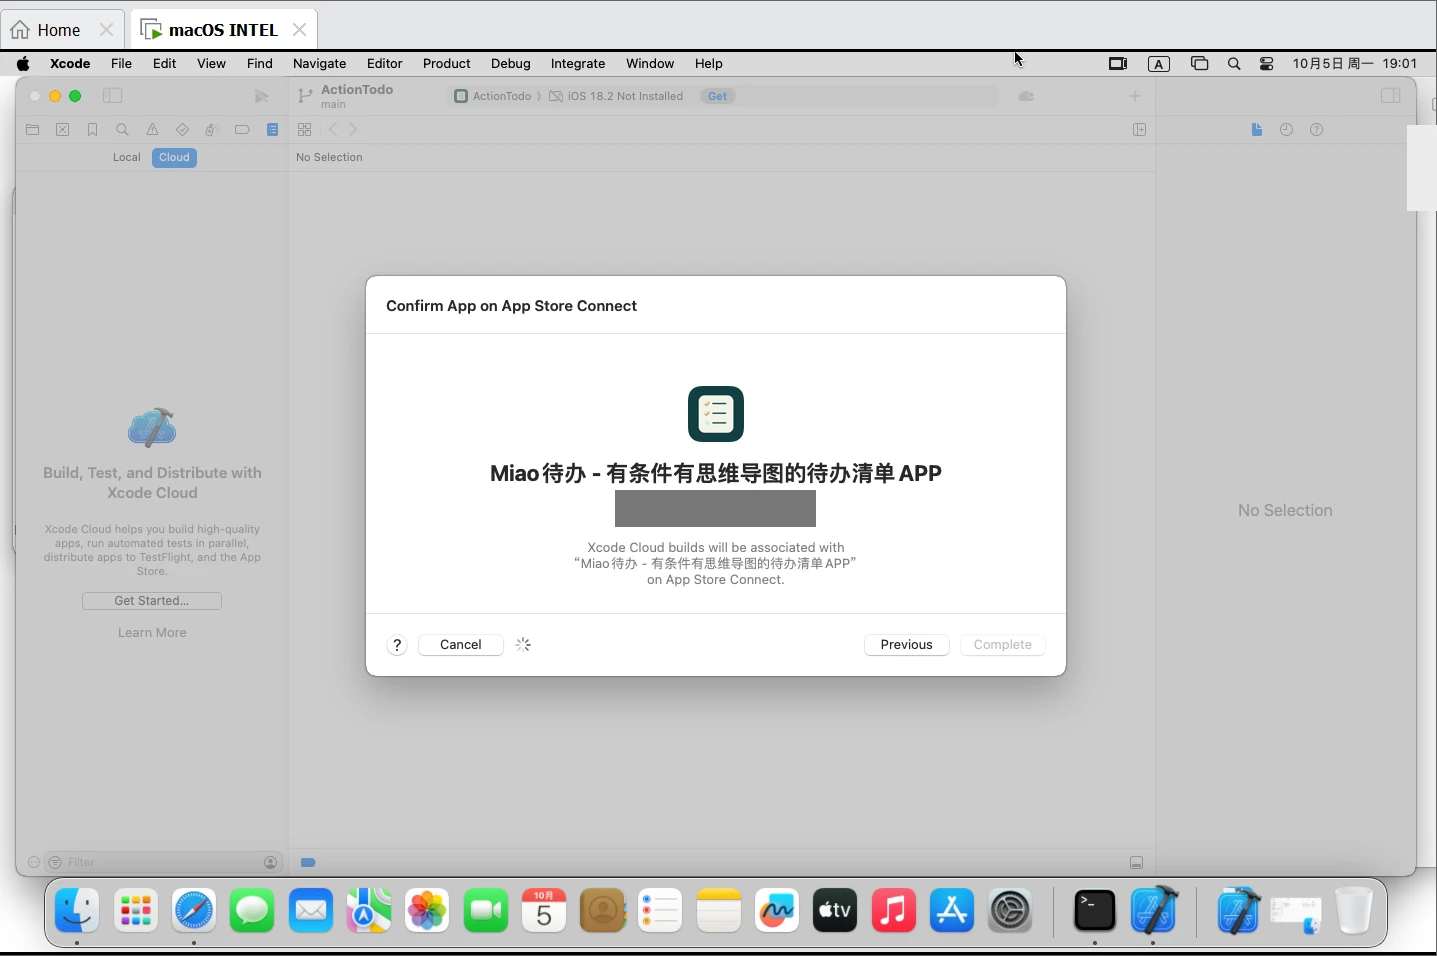The width and height of the screenshot is (1437, 956).
Task: Open the Learn More link
Action: tap(152, 633)
